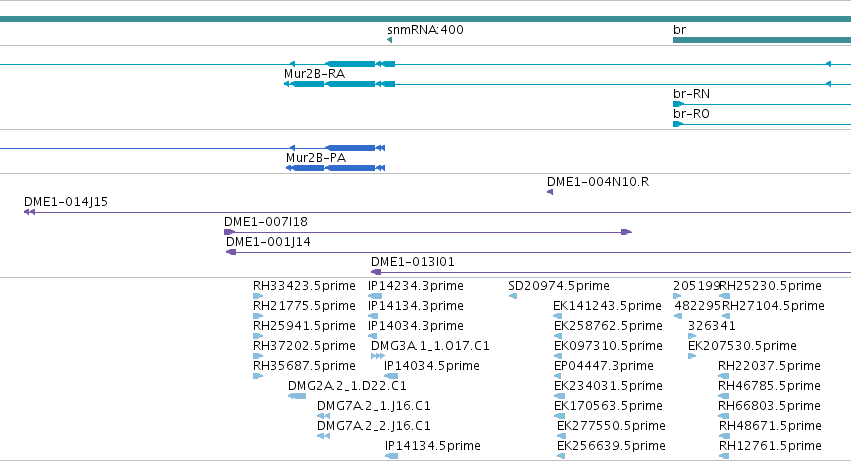Open the DME1-007I18 BAC clone label

pos(266,222)
